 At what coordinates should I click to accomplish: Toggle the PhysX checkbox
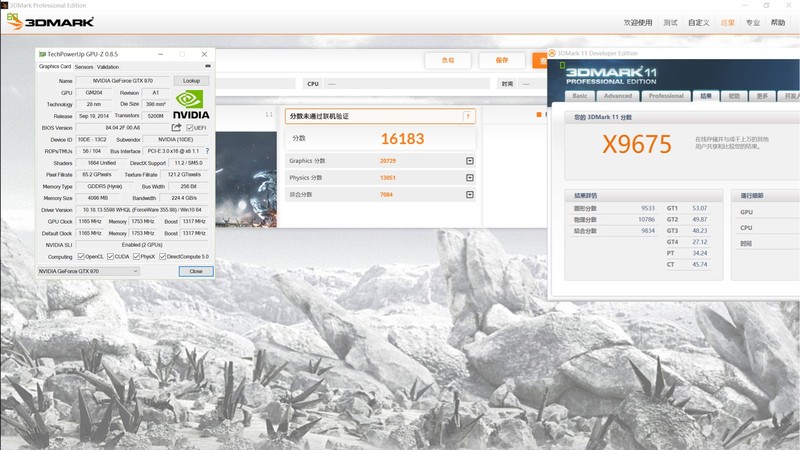tap(136, 257)
